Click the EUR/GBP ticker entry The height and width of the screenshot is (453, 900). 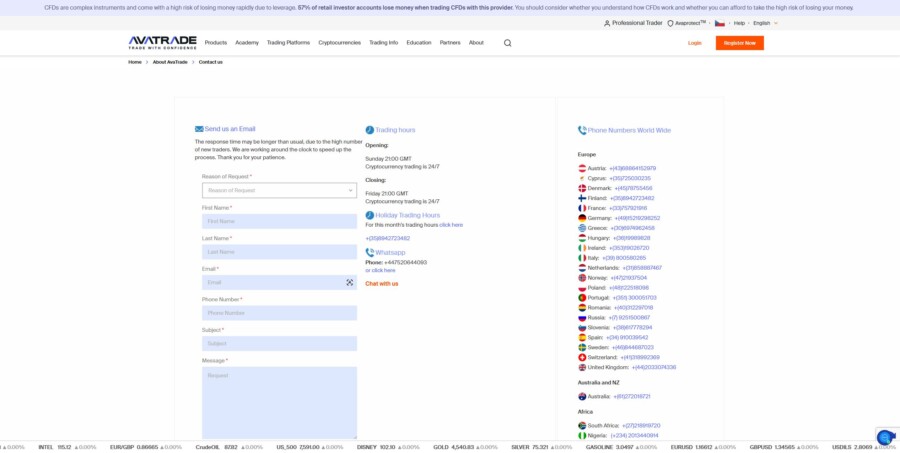148,447
